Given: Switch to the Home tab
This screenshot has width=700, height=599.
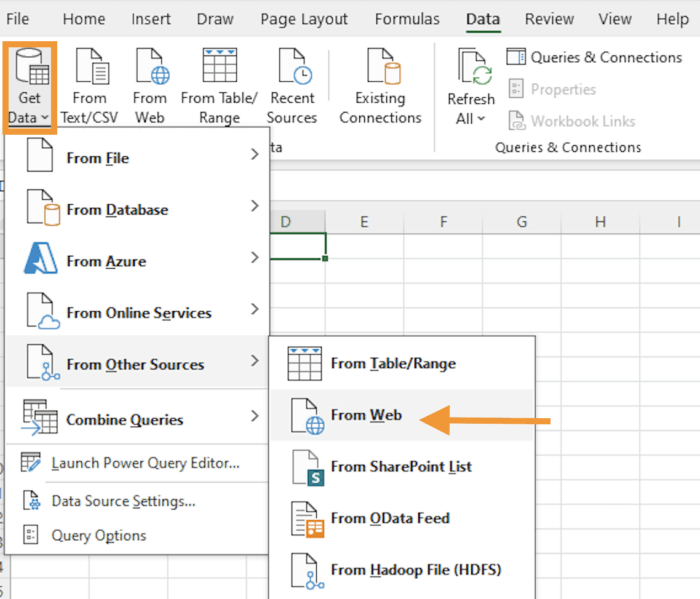Looking at the screenshot, I should point(84,19).
